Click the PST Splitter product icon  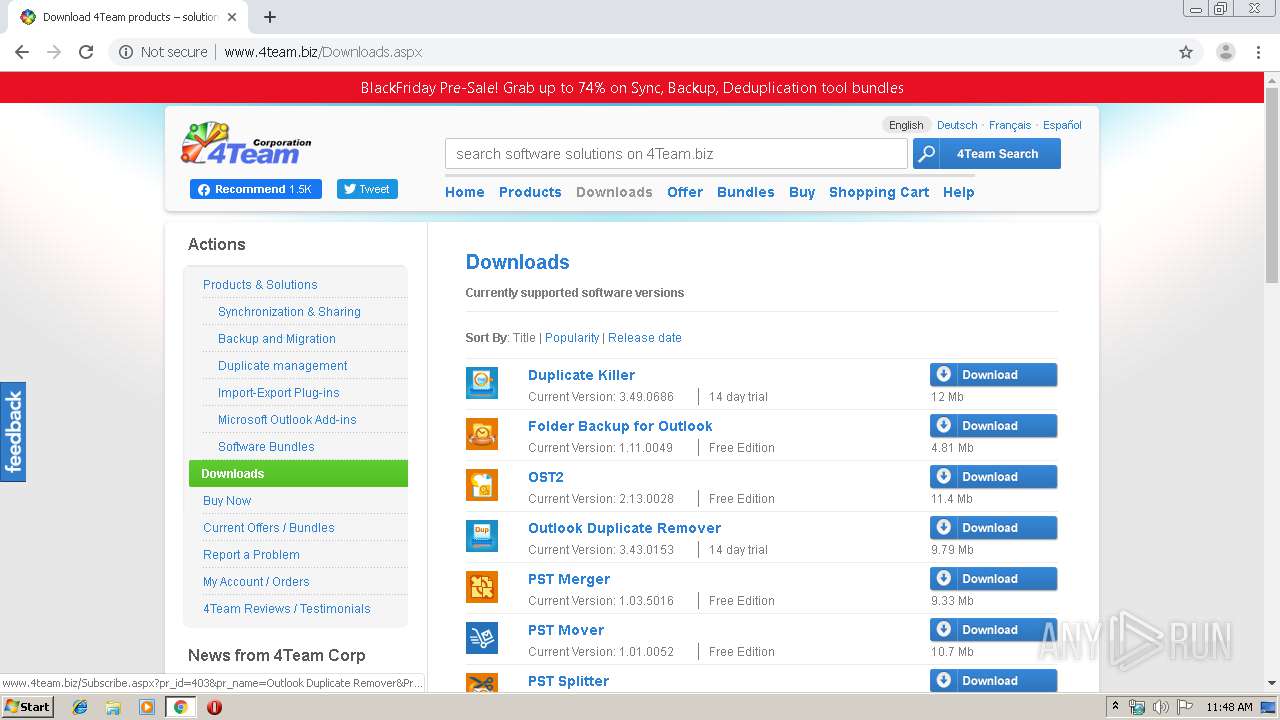(x=481, y=683)
